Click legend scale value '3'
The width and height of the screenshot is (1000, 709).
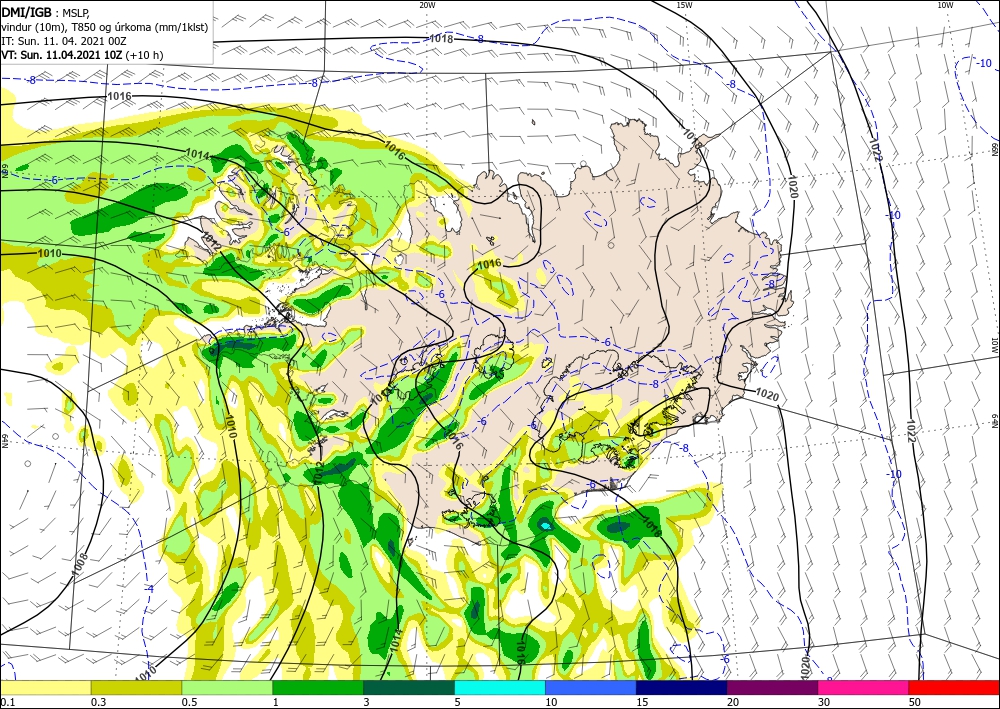[366, 702]
